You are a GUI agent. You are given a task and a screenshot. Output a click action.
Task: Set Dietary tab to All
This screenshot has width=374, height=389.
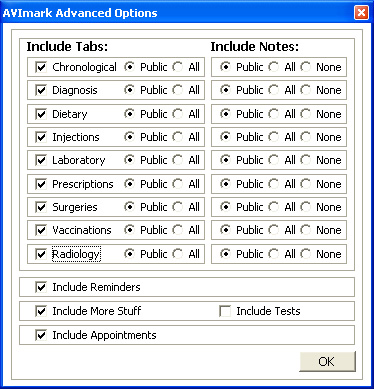click(x=178, y=114)
